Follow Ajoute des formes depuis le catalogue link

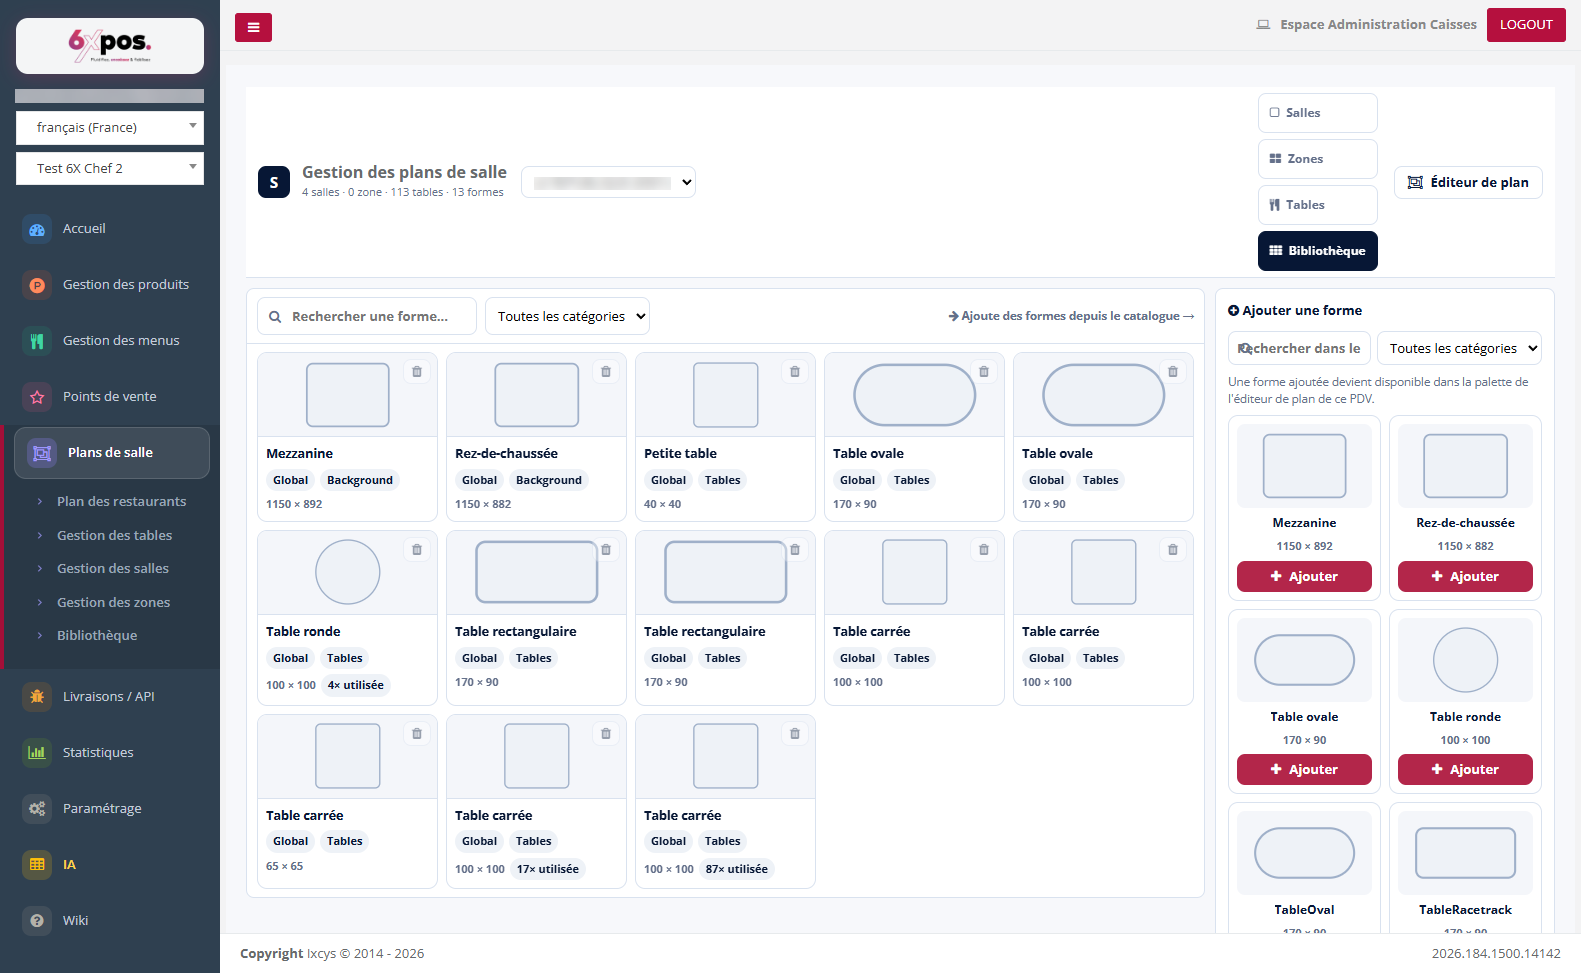point(1071,316)
